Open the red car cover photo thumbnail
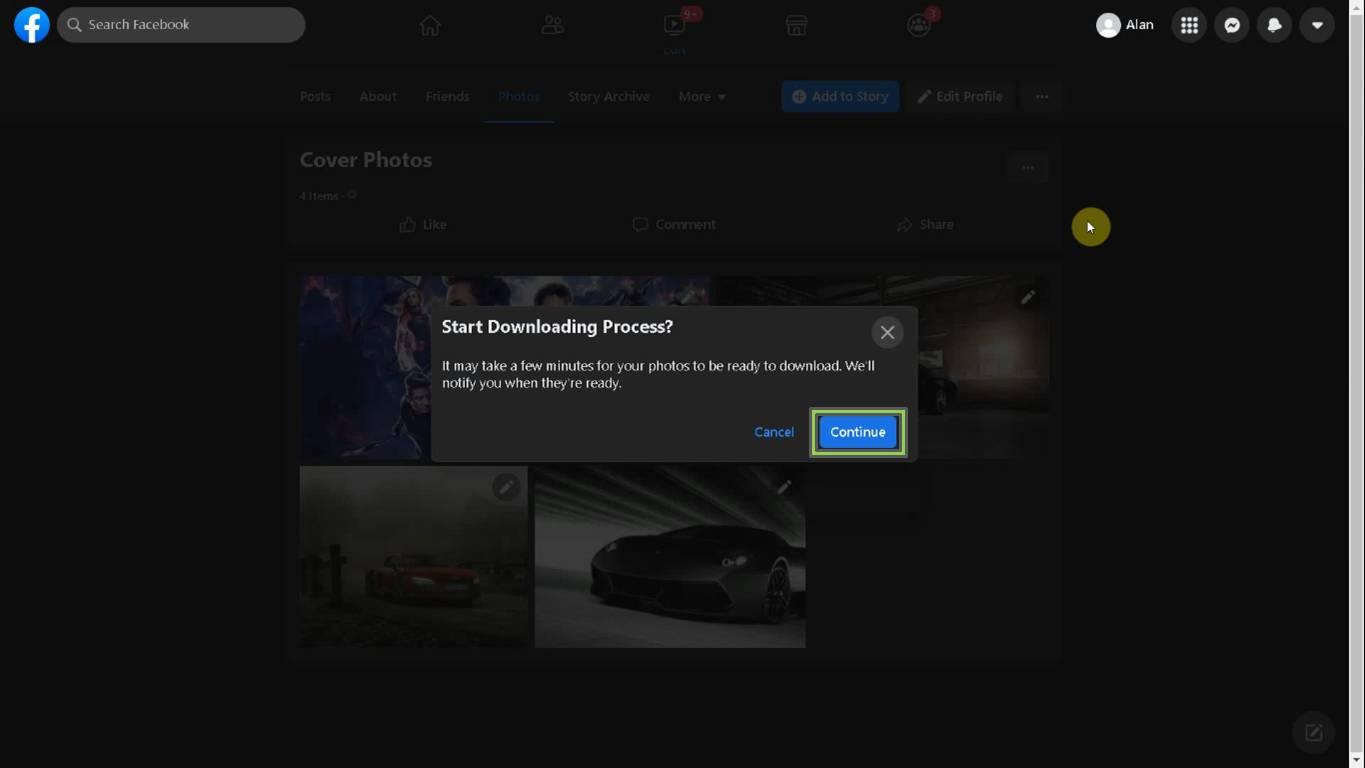The width and height of the screenshot is (1365, 768). coord(414,557)
